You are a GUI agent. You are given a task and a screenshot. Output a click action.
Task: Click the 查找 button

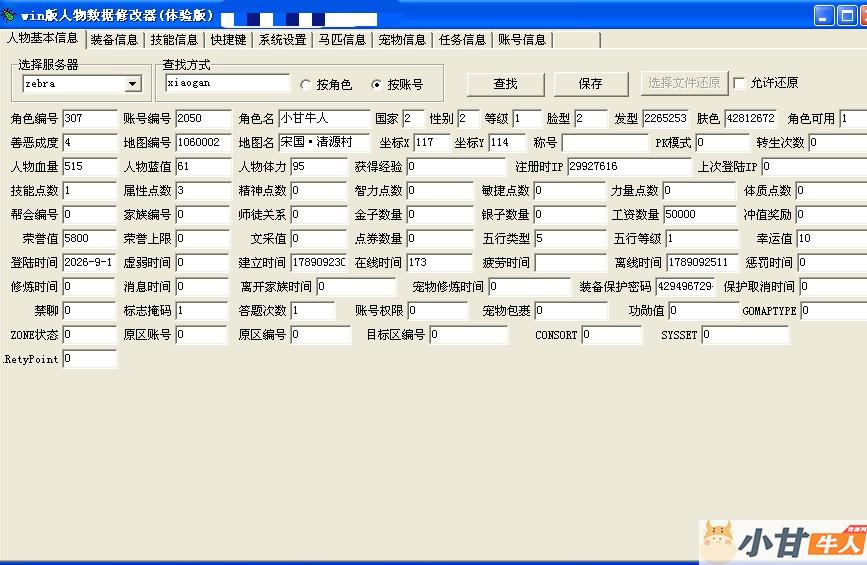505,84
